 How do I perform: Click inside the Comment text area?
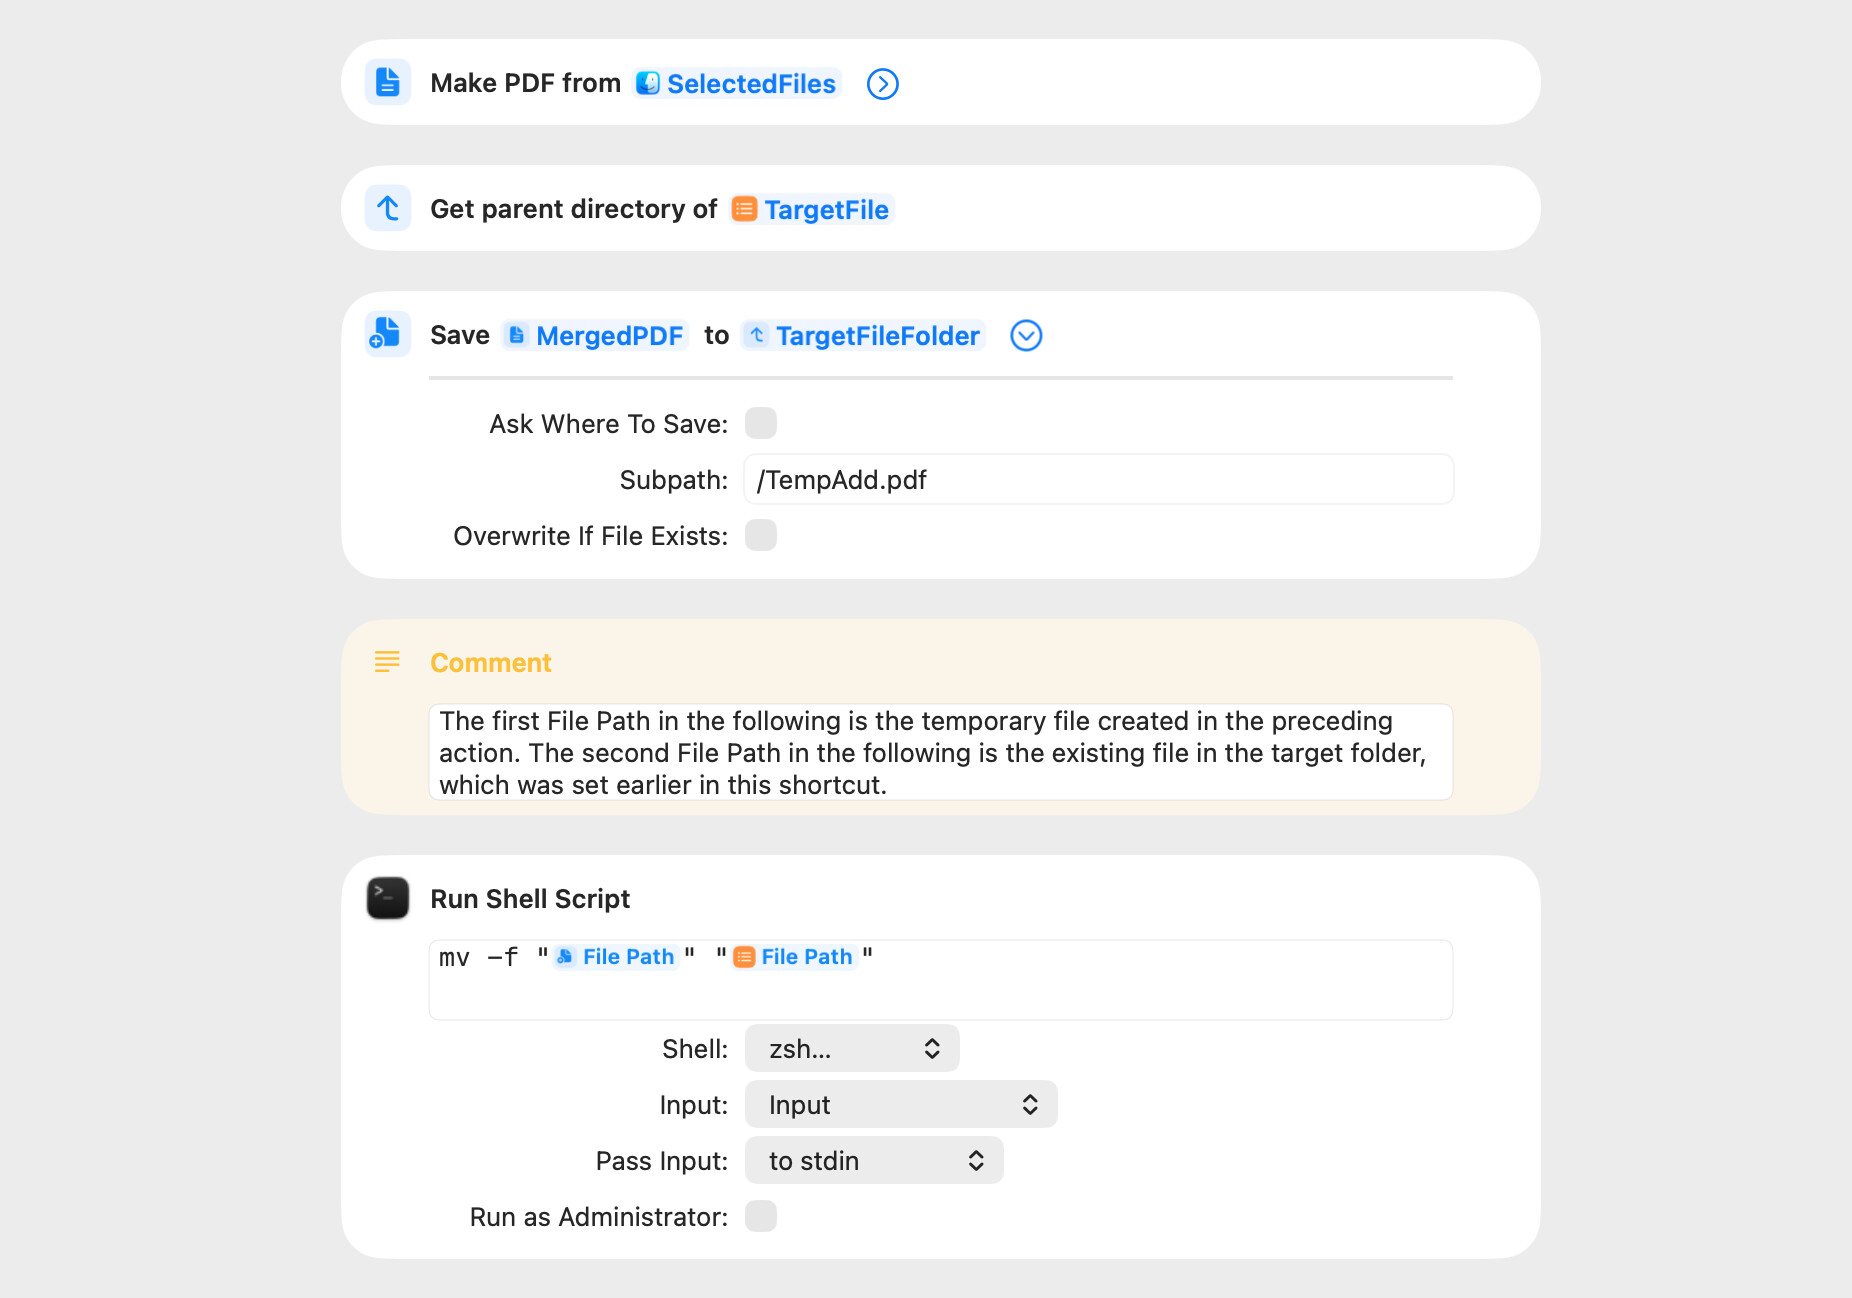click(x=940, y=753)
